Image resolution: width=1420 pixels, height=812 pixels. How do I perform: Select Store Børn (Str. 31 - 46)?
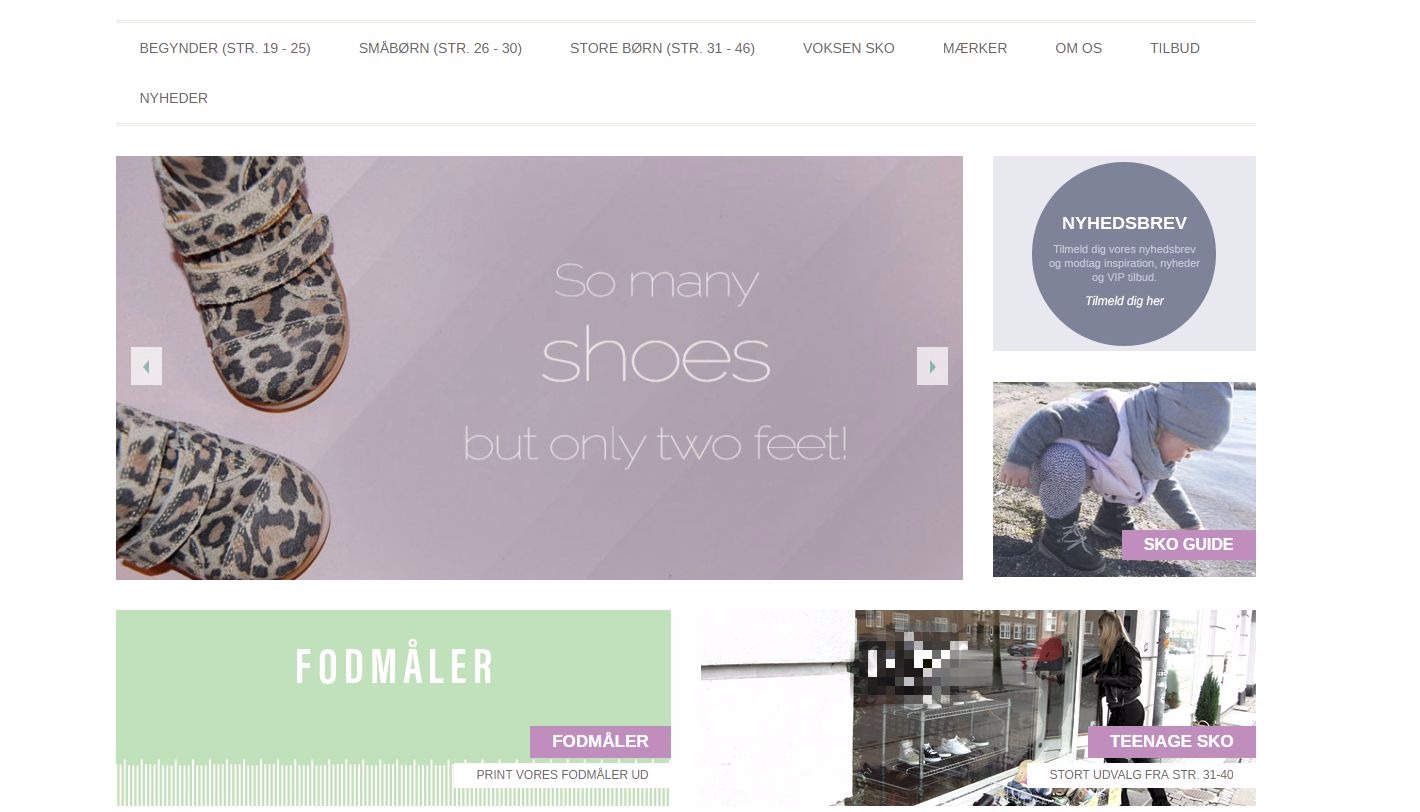(662, 48)
